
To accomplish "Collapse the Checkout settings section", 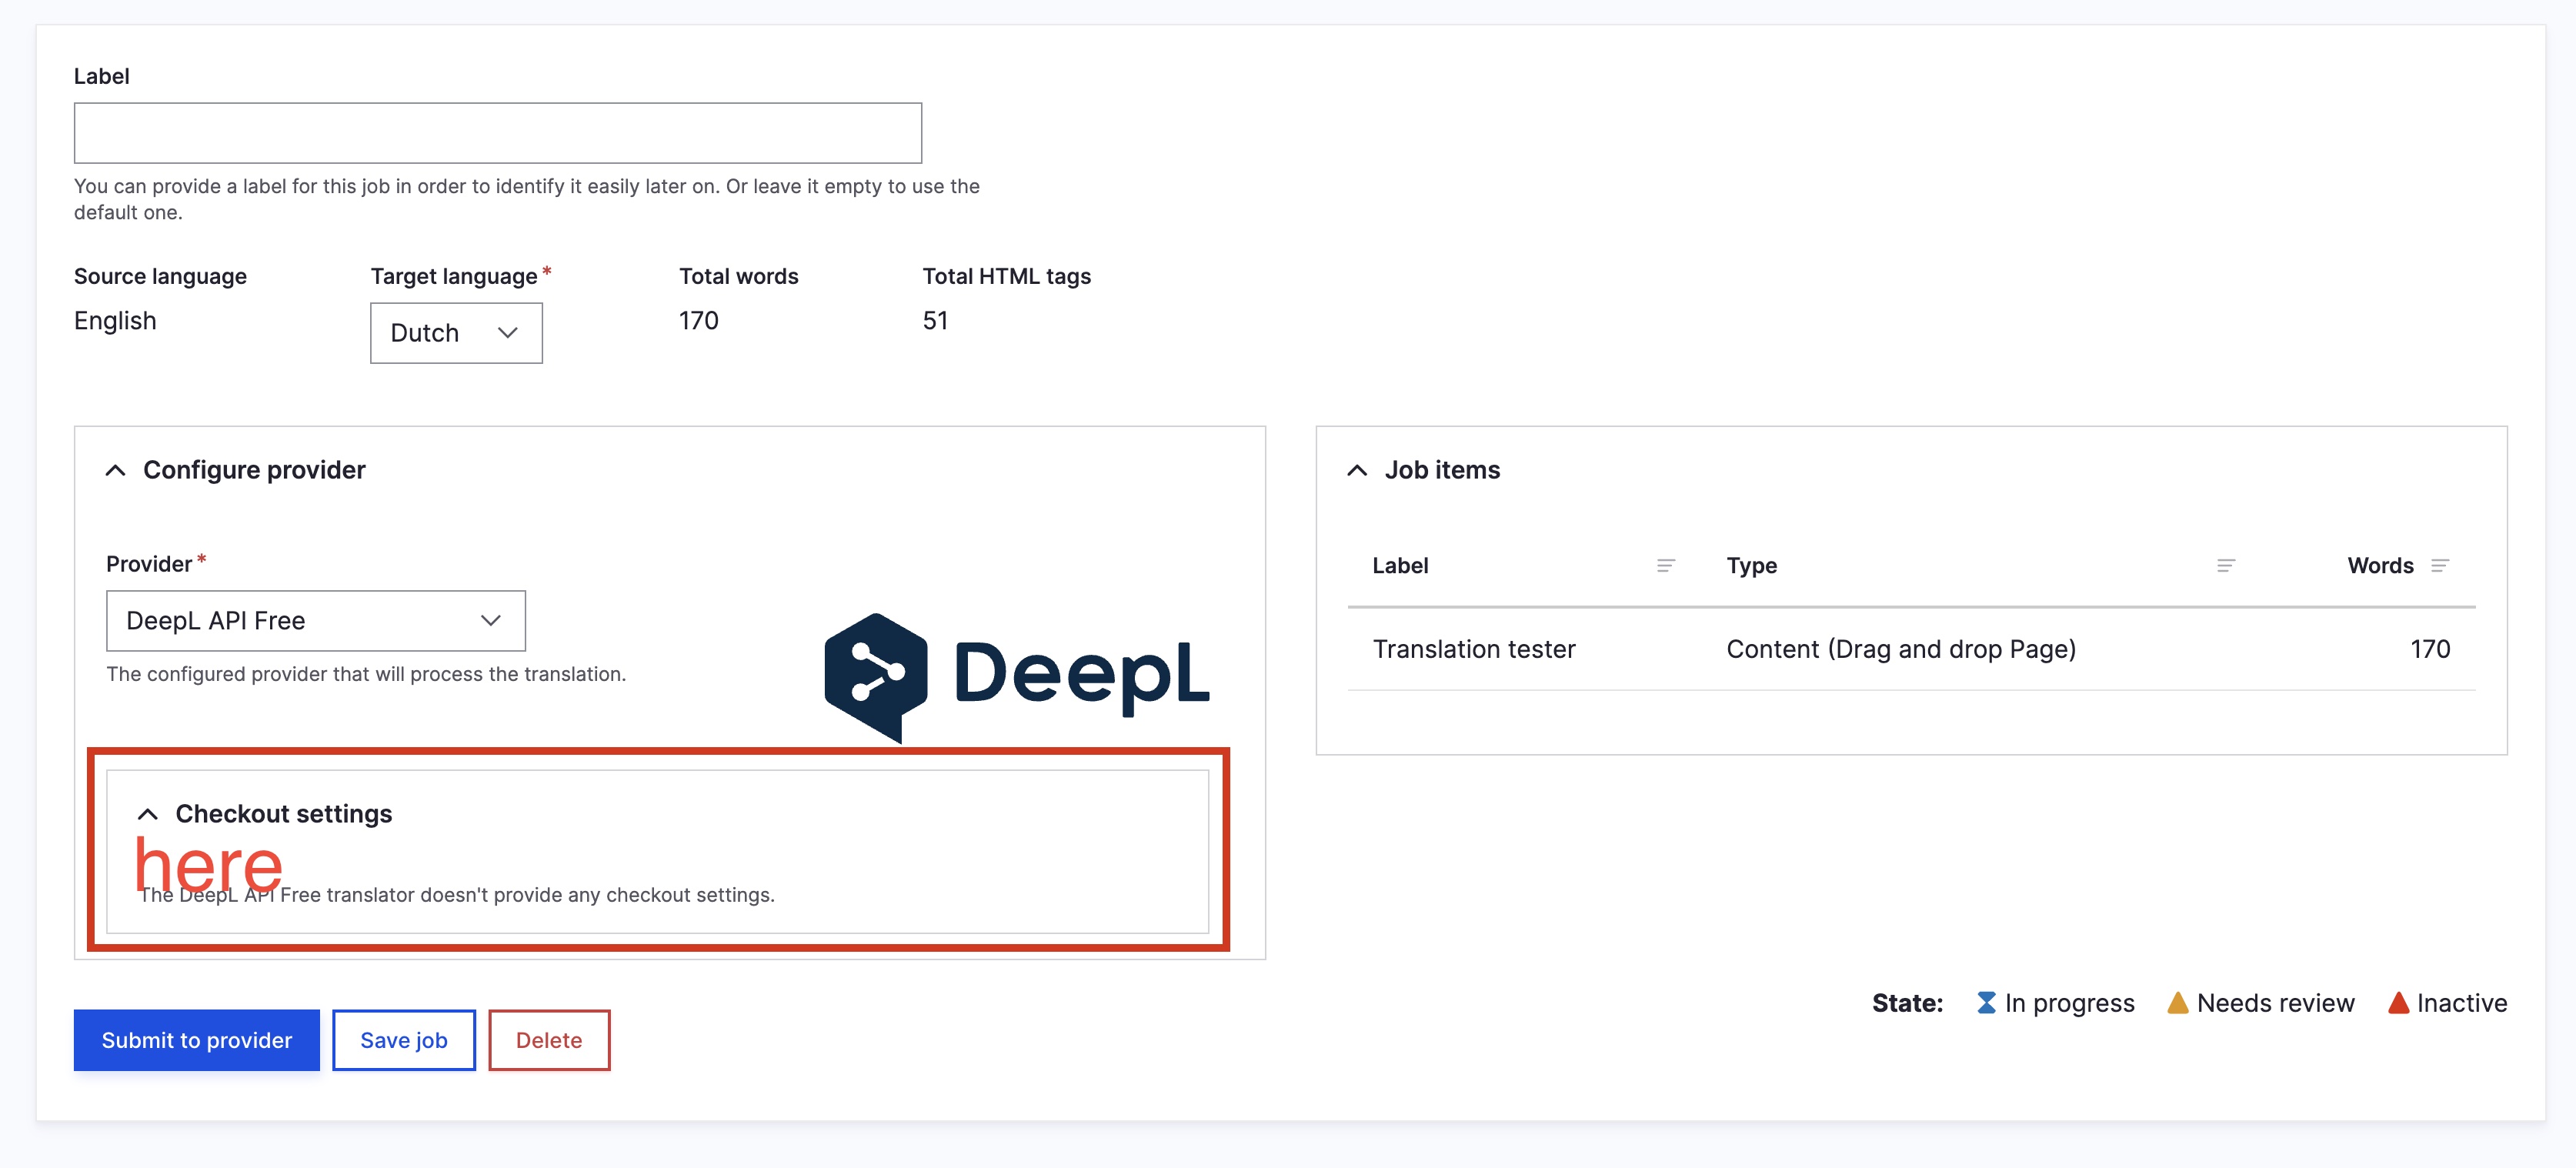I will 148,813.
